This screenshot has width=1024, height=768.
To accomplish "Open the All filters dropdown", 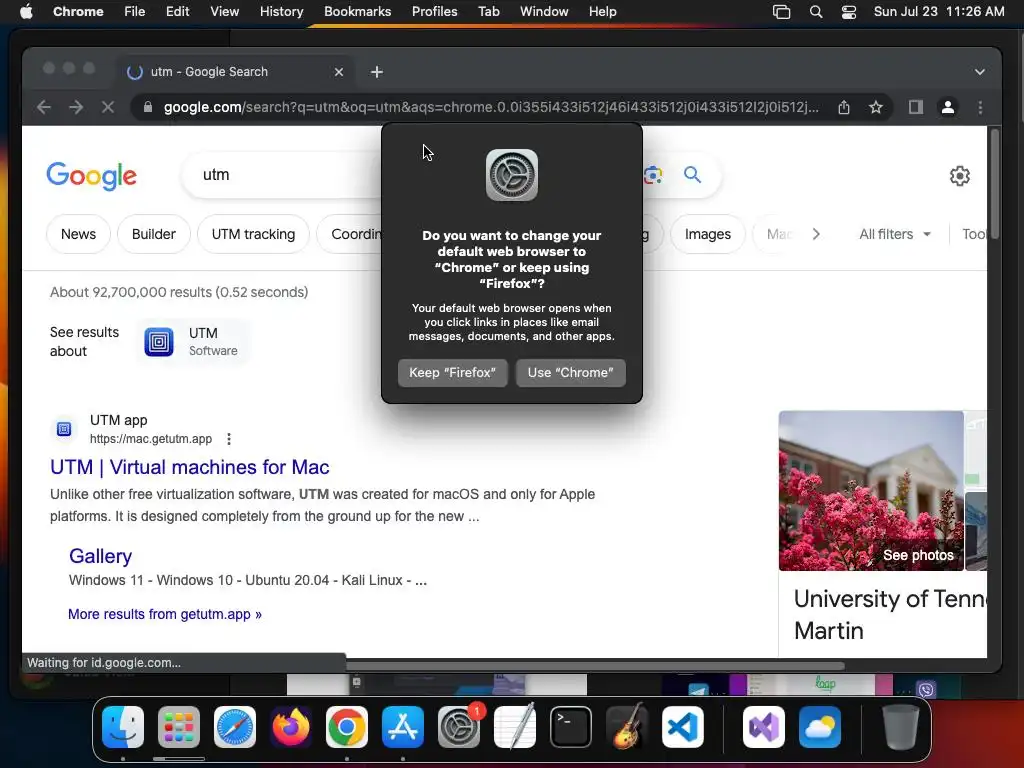I will 895,234.
